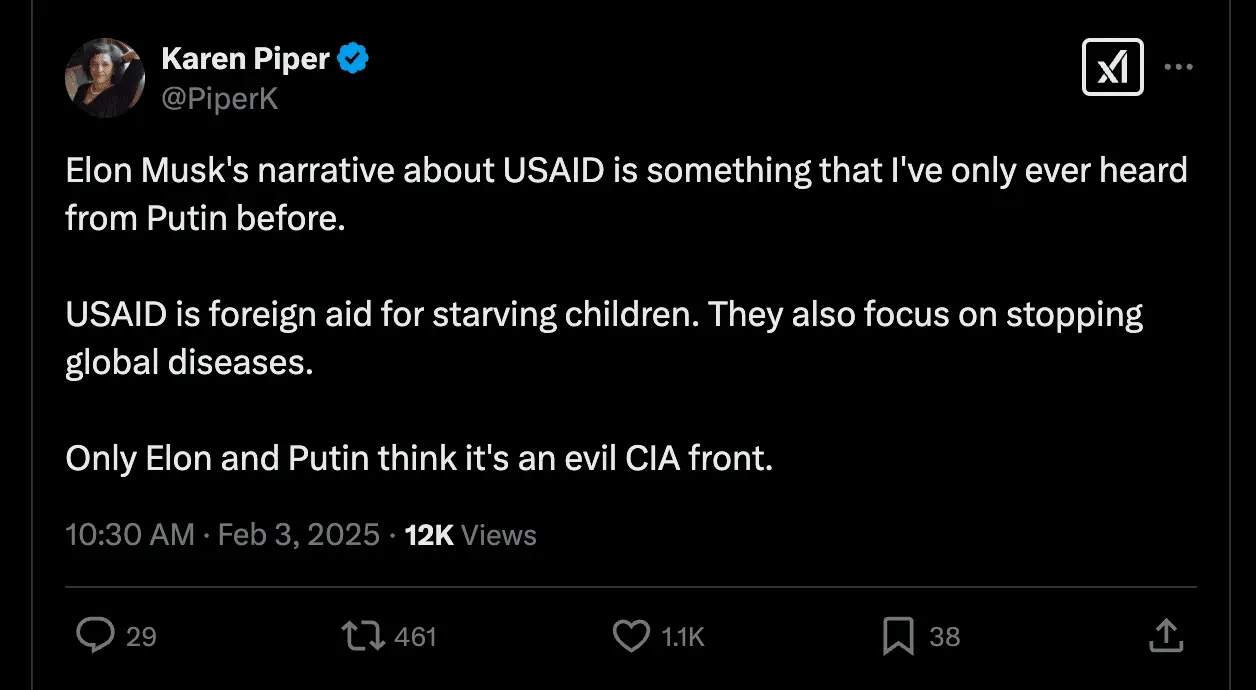Viewport: 1256px width, 690px height.
Task: Click the reply speech bubble icon
Action: pos(96,636)
